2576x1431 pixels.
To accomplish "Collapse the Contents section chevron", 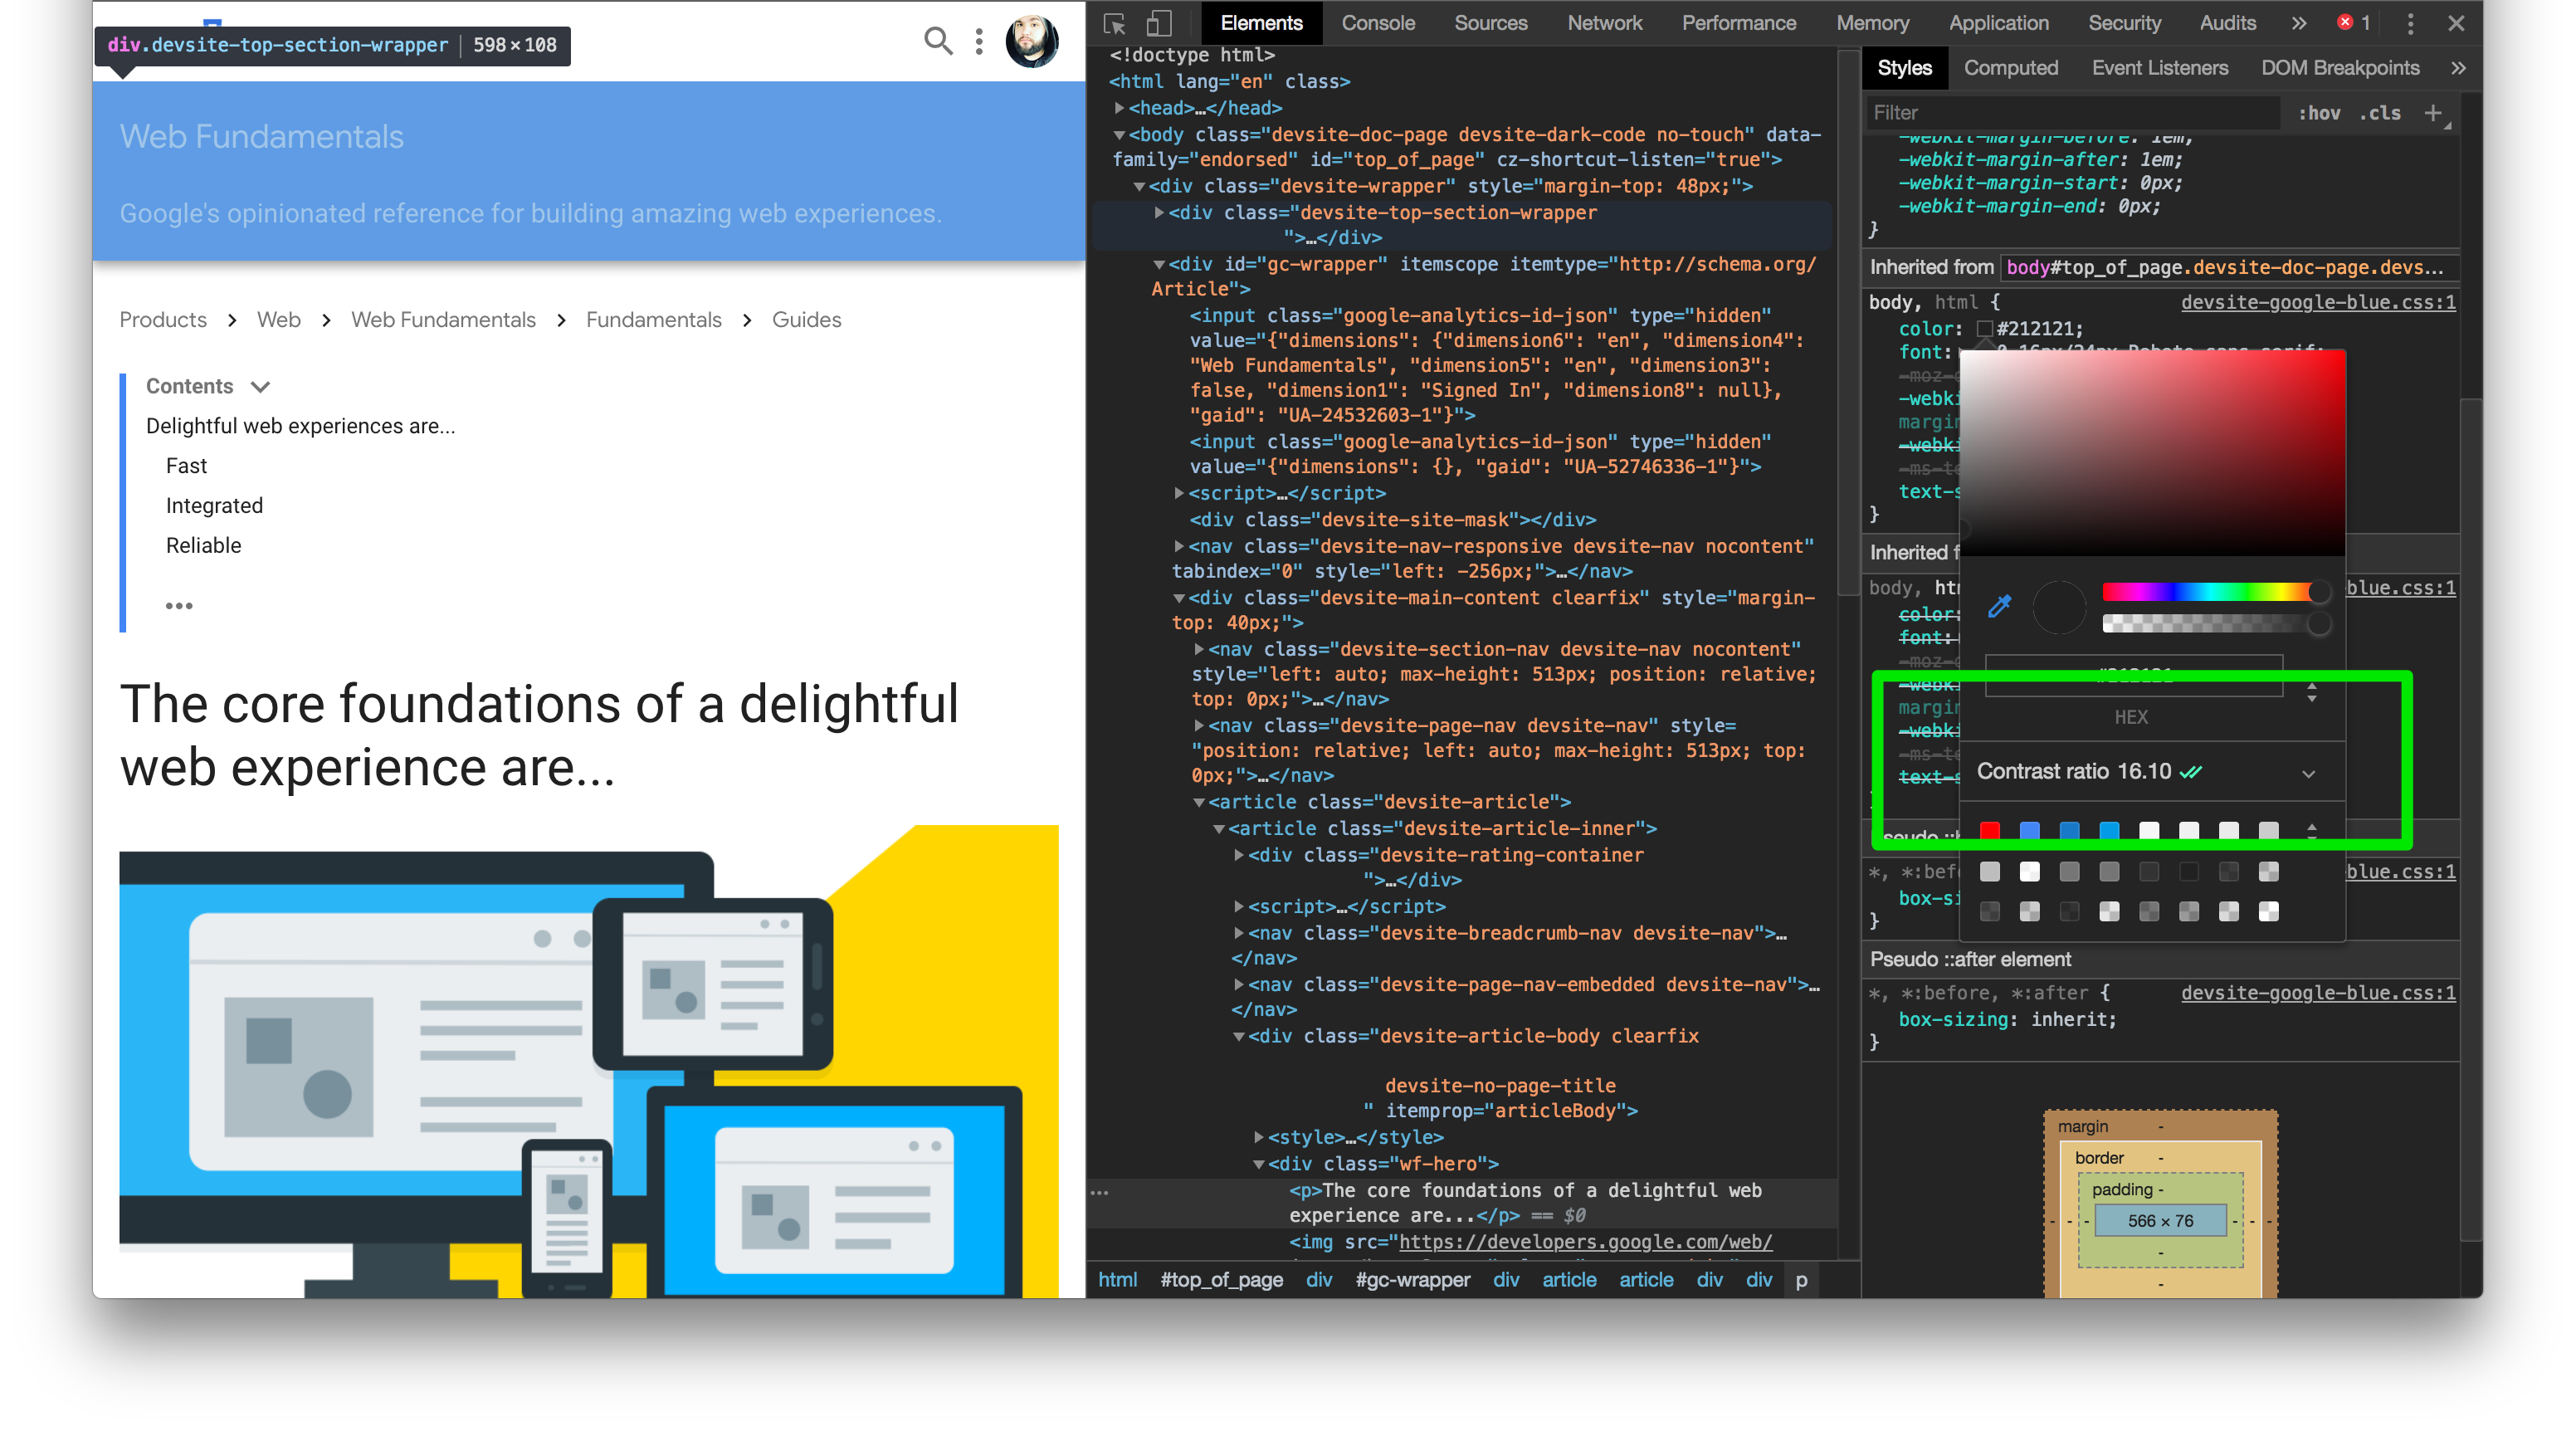I will click(260, 387).
